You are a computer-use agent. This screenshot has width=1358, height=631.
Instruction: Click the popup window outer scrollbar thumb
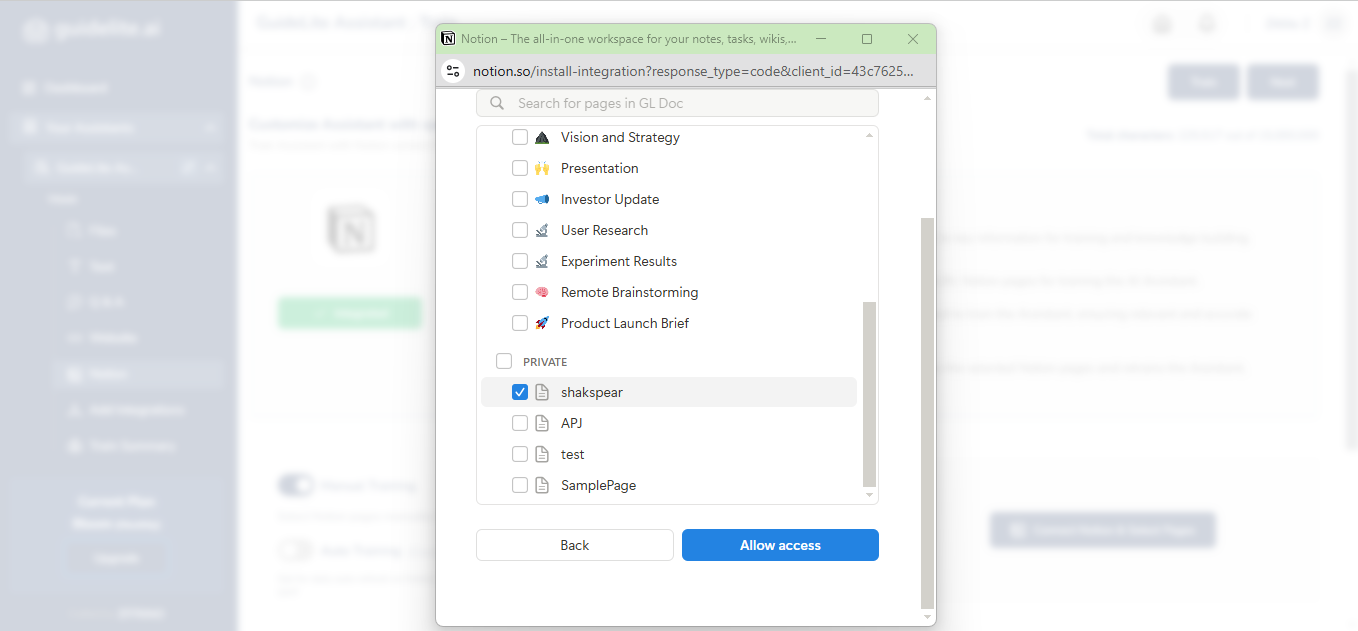(927, 413)
